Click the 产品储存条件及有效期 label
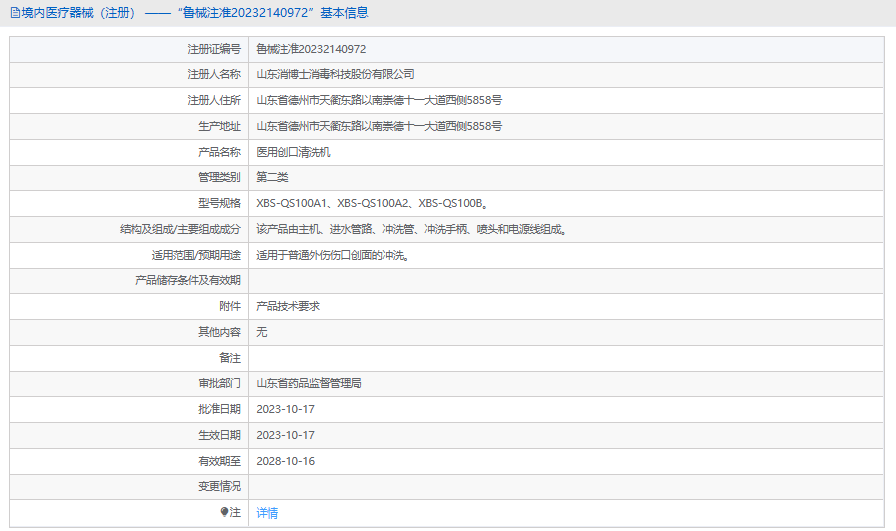 188,280
